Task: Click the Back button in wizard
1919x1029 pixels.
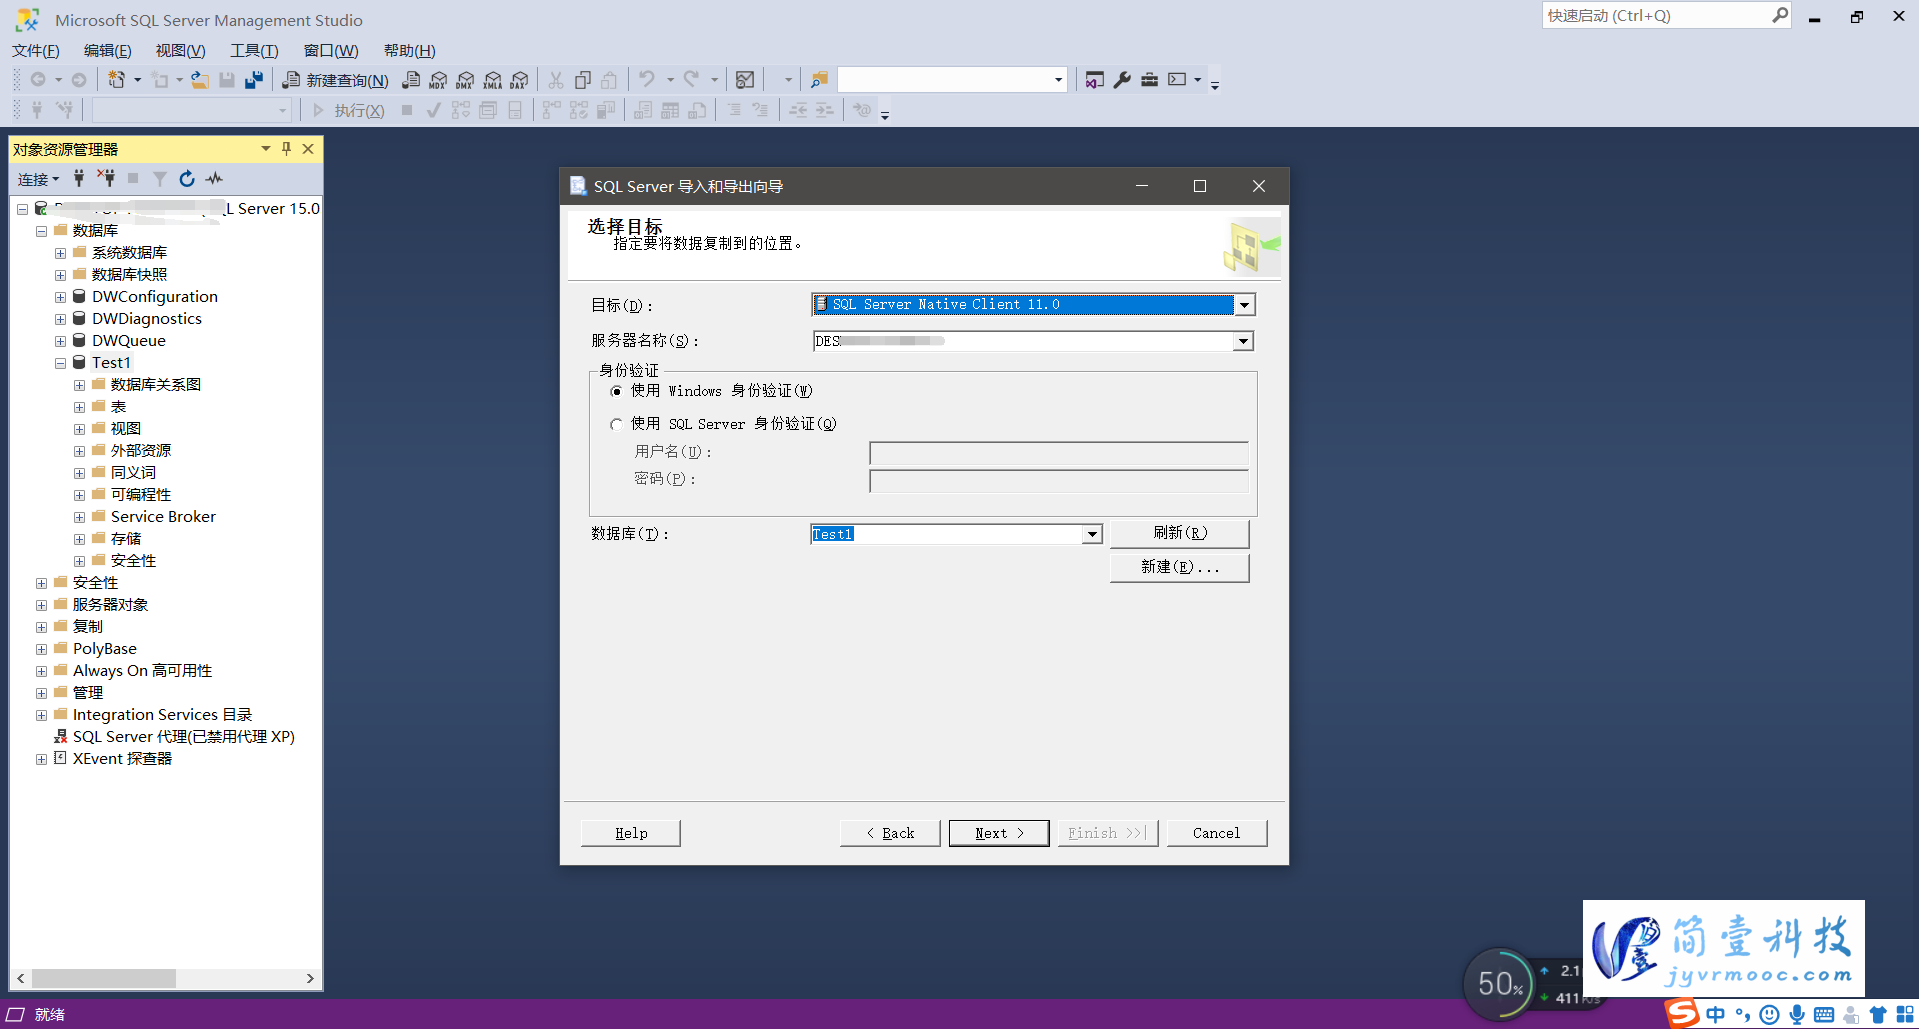Action: [890, 833]
